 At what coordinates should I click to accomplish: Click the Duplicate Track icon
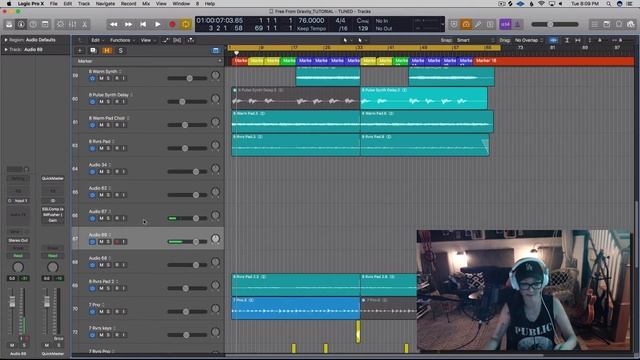[x=93, y=51]
